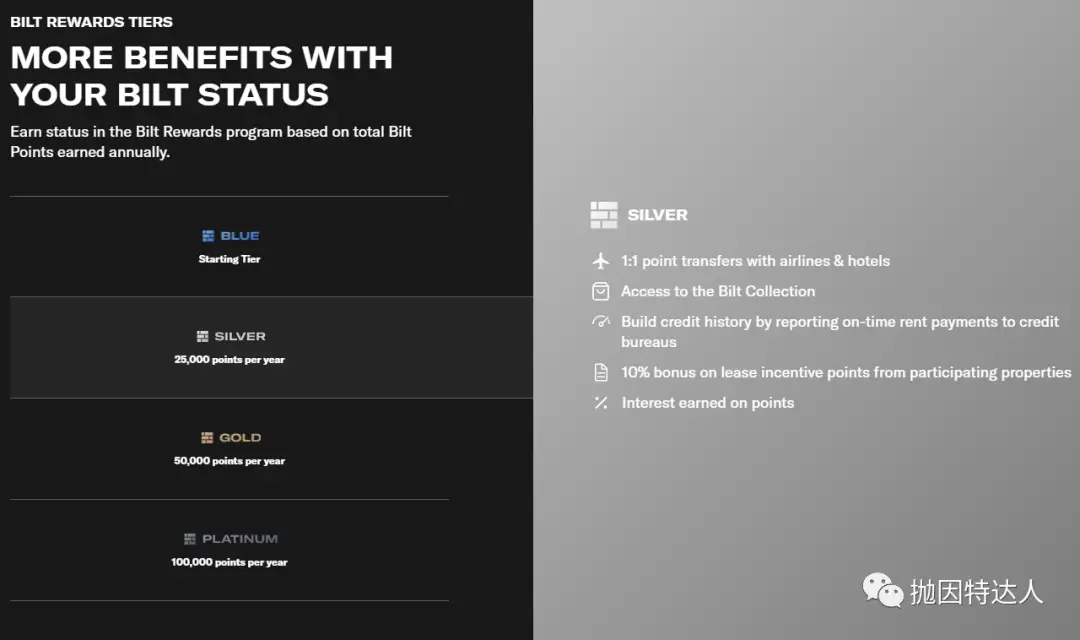Screen dimensions: 1080x640
Task: Select the Silver 25,000 points tier tab
Action: [229, 348]
